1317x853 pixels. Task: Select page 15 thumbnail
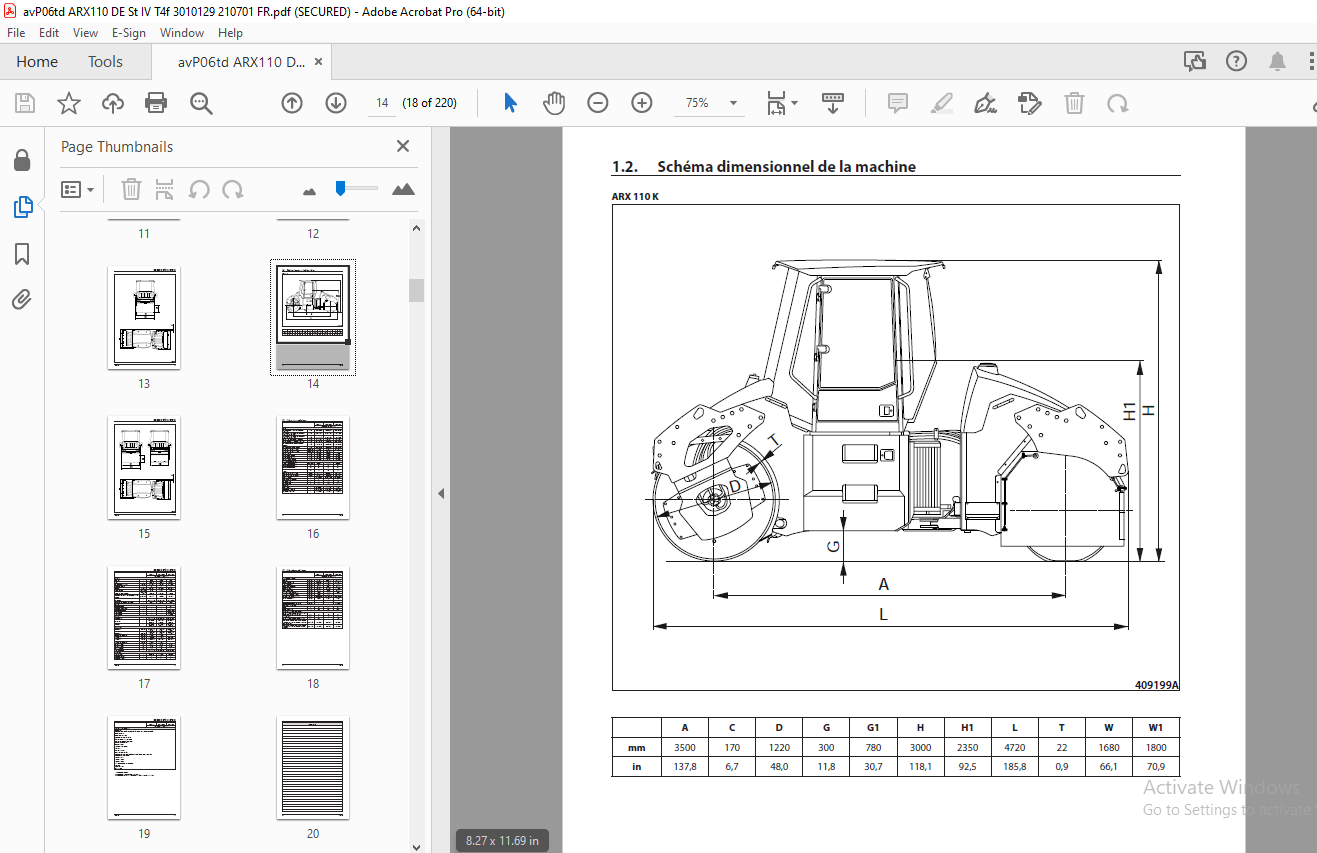point(144,468)
